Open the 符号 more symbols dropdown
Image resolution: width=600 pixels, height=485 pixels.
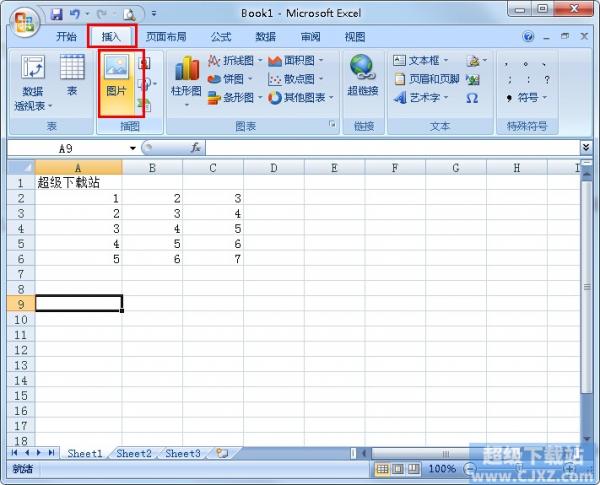(527, 98)
